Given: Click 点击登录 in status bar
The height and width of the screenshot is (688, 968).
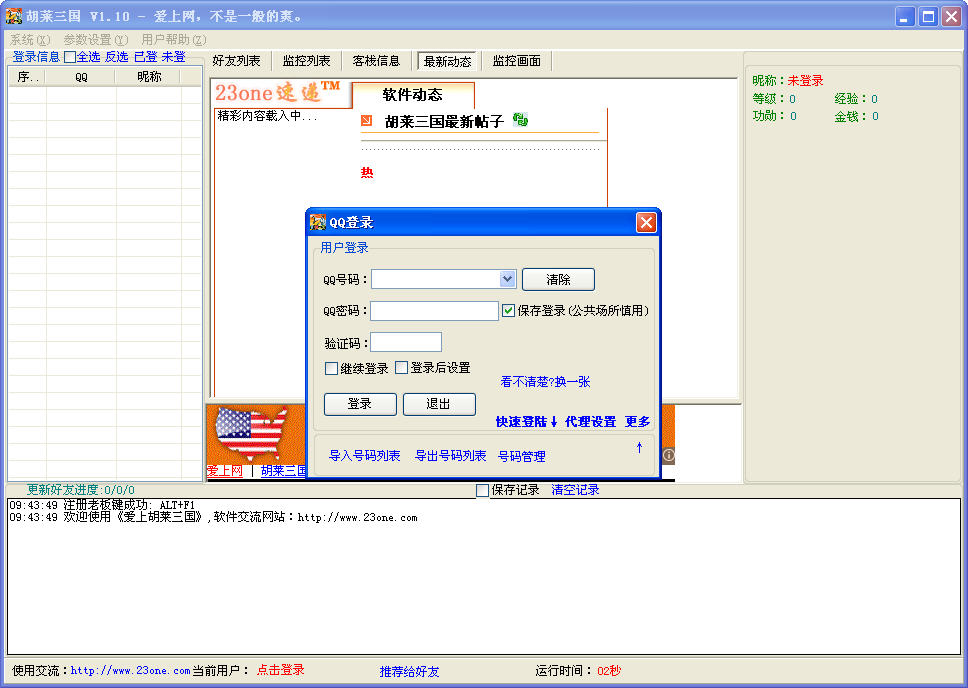Looking at the screenshot, I should (x=280, y=670).
